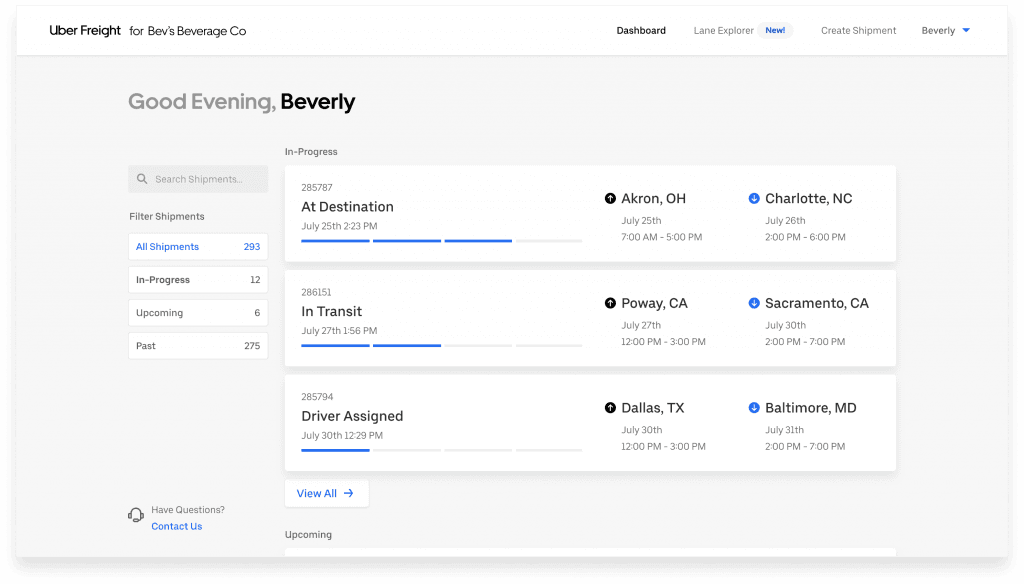The width and height of the screenshot is (1024, 584).
Task: Click the Uber Freight logo
Action: click(85, 31)
